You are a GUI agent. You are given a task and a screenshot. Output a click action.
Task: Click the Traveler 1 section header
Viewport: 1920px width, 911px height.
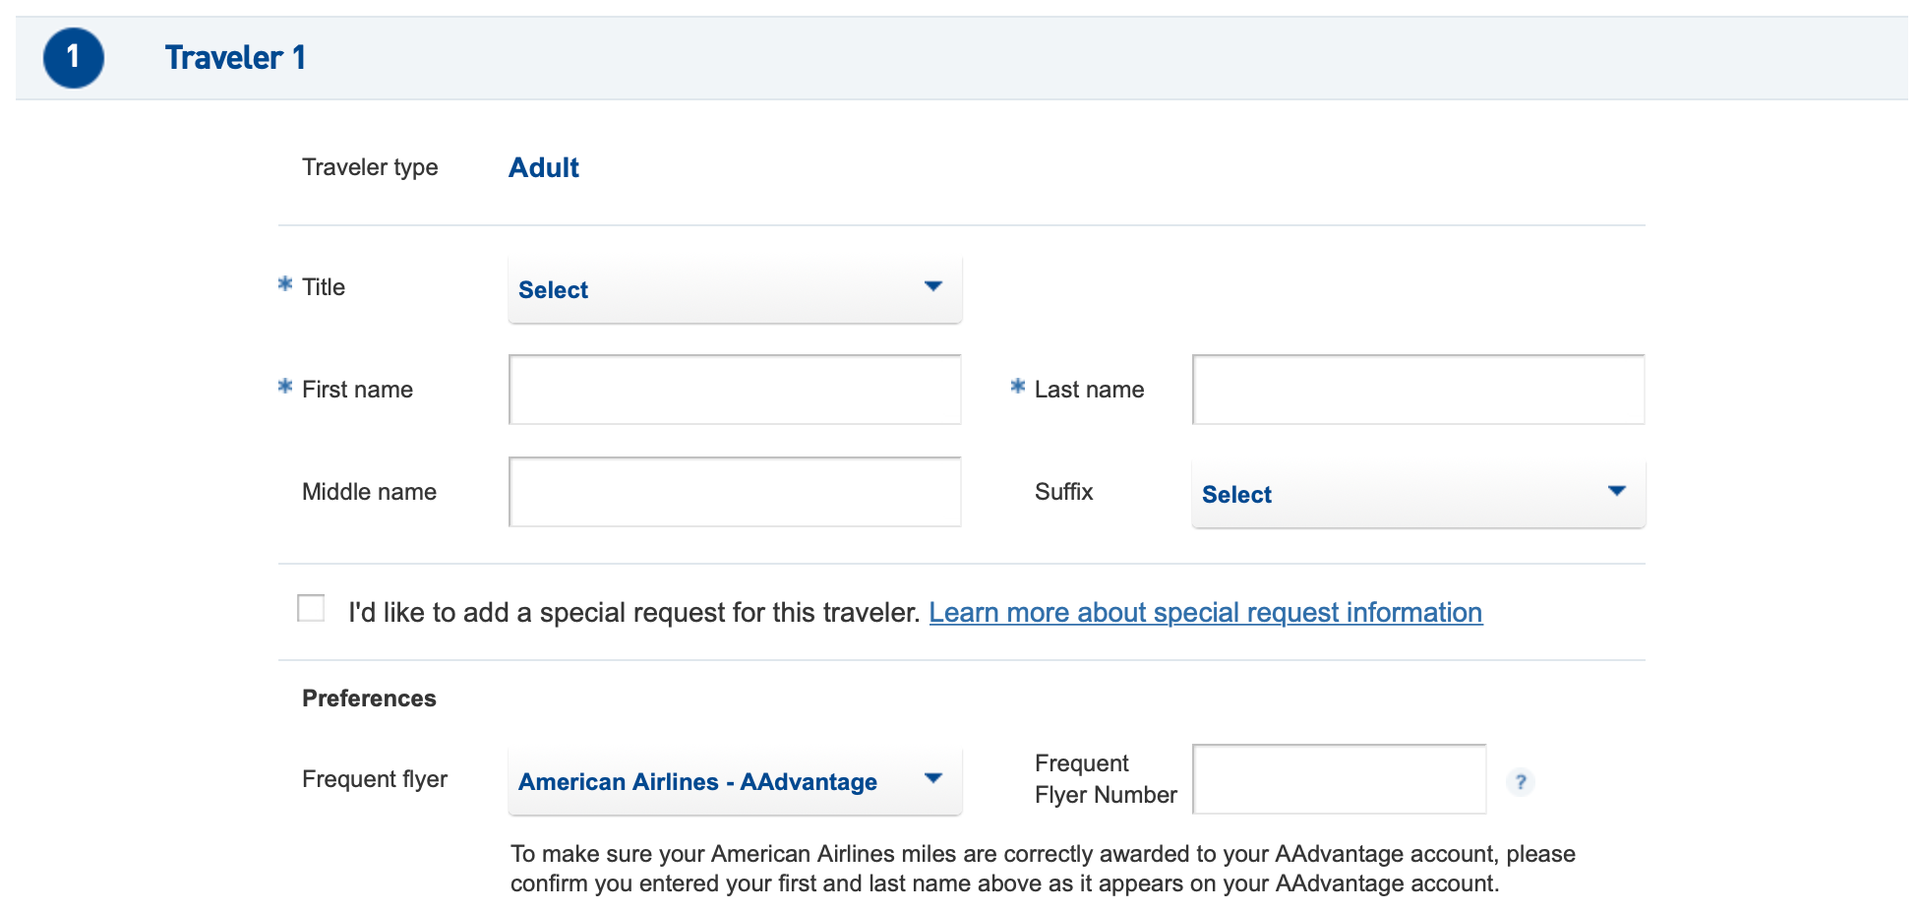point(236,58)
